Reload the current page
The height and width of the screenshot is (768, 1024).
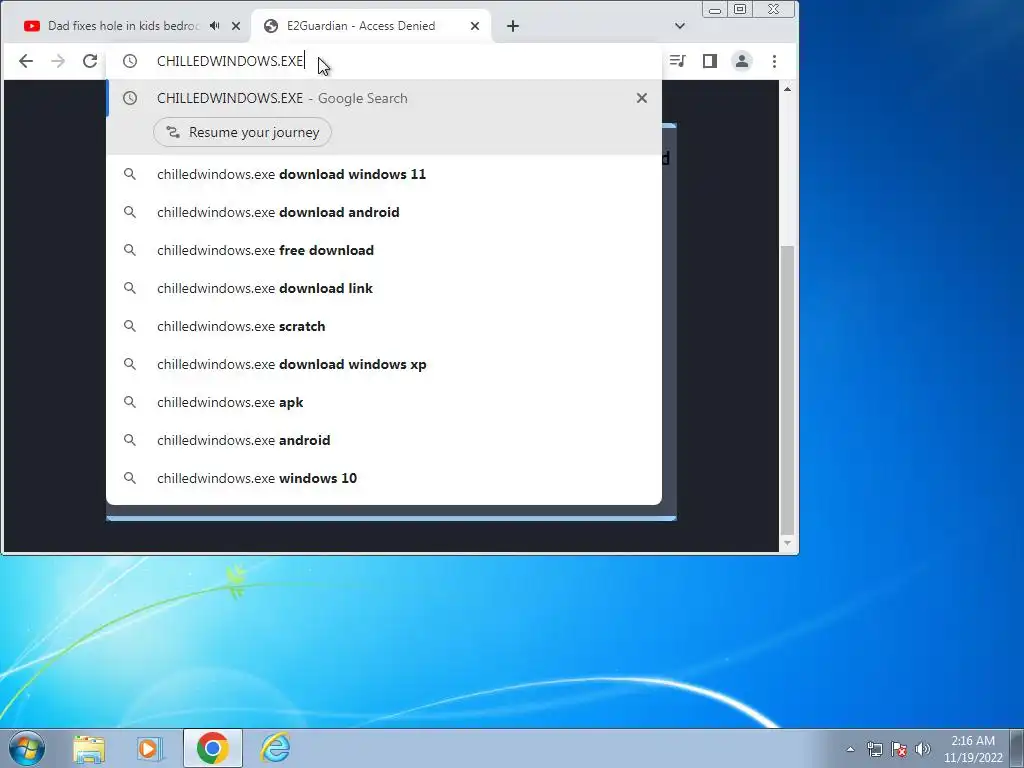[x=89, y=61]
